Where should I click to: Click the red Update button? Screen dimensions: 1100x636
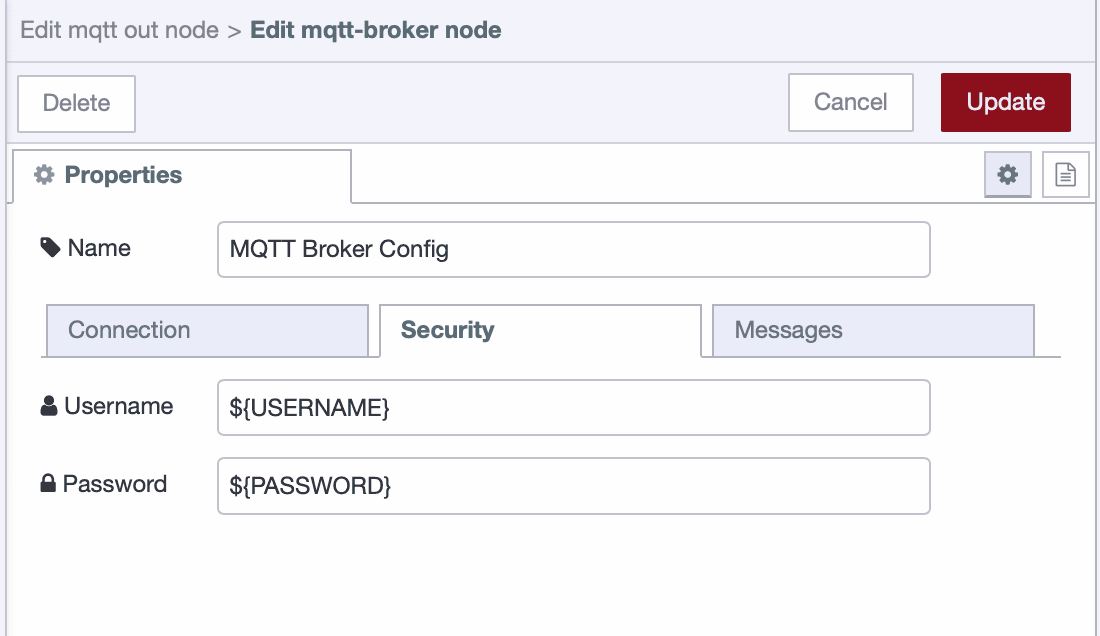1005,102
